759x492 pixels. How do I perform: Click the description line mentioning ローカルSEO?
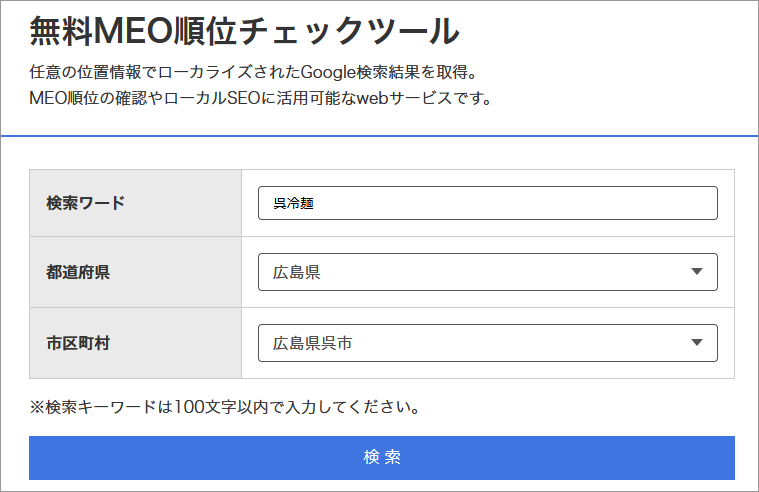click(261, 99)
